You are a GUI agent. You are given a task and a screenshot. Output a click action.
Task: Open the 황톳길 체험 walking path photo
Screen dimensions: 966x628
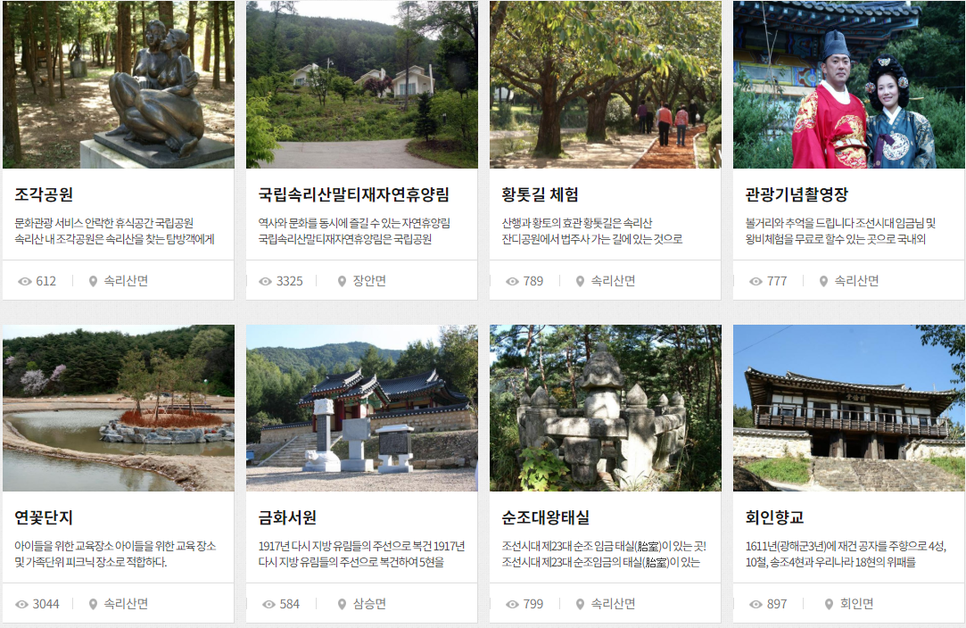(x=605, y=84)
